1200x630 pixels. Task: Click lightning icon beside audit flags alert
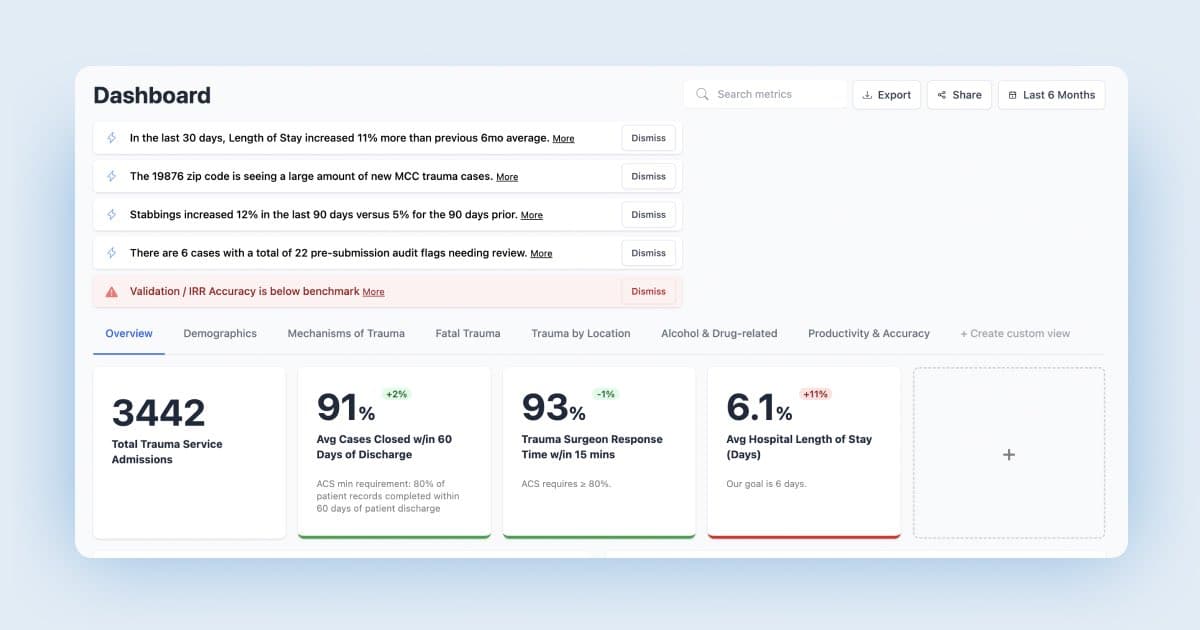point(112,253)
